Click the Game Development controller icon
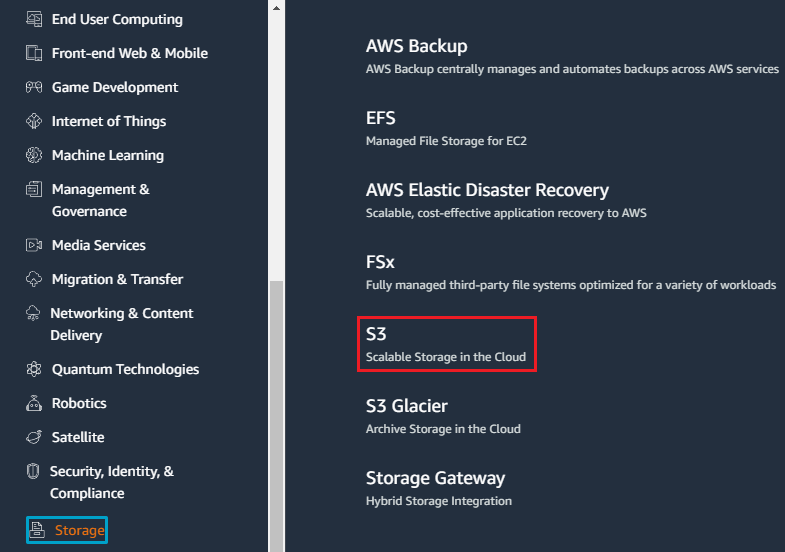This screenshot has width=785, height=552. 34,87
